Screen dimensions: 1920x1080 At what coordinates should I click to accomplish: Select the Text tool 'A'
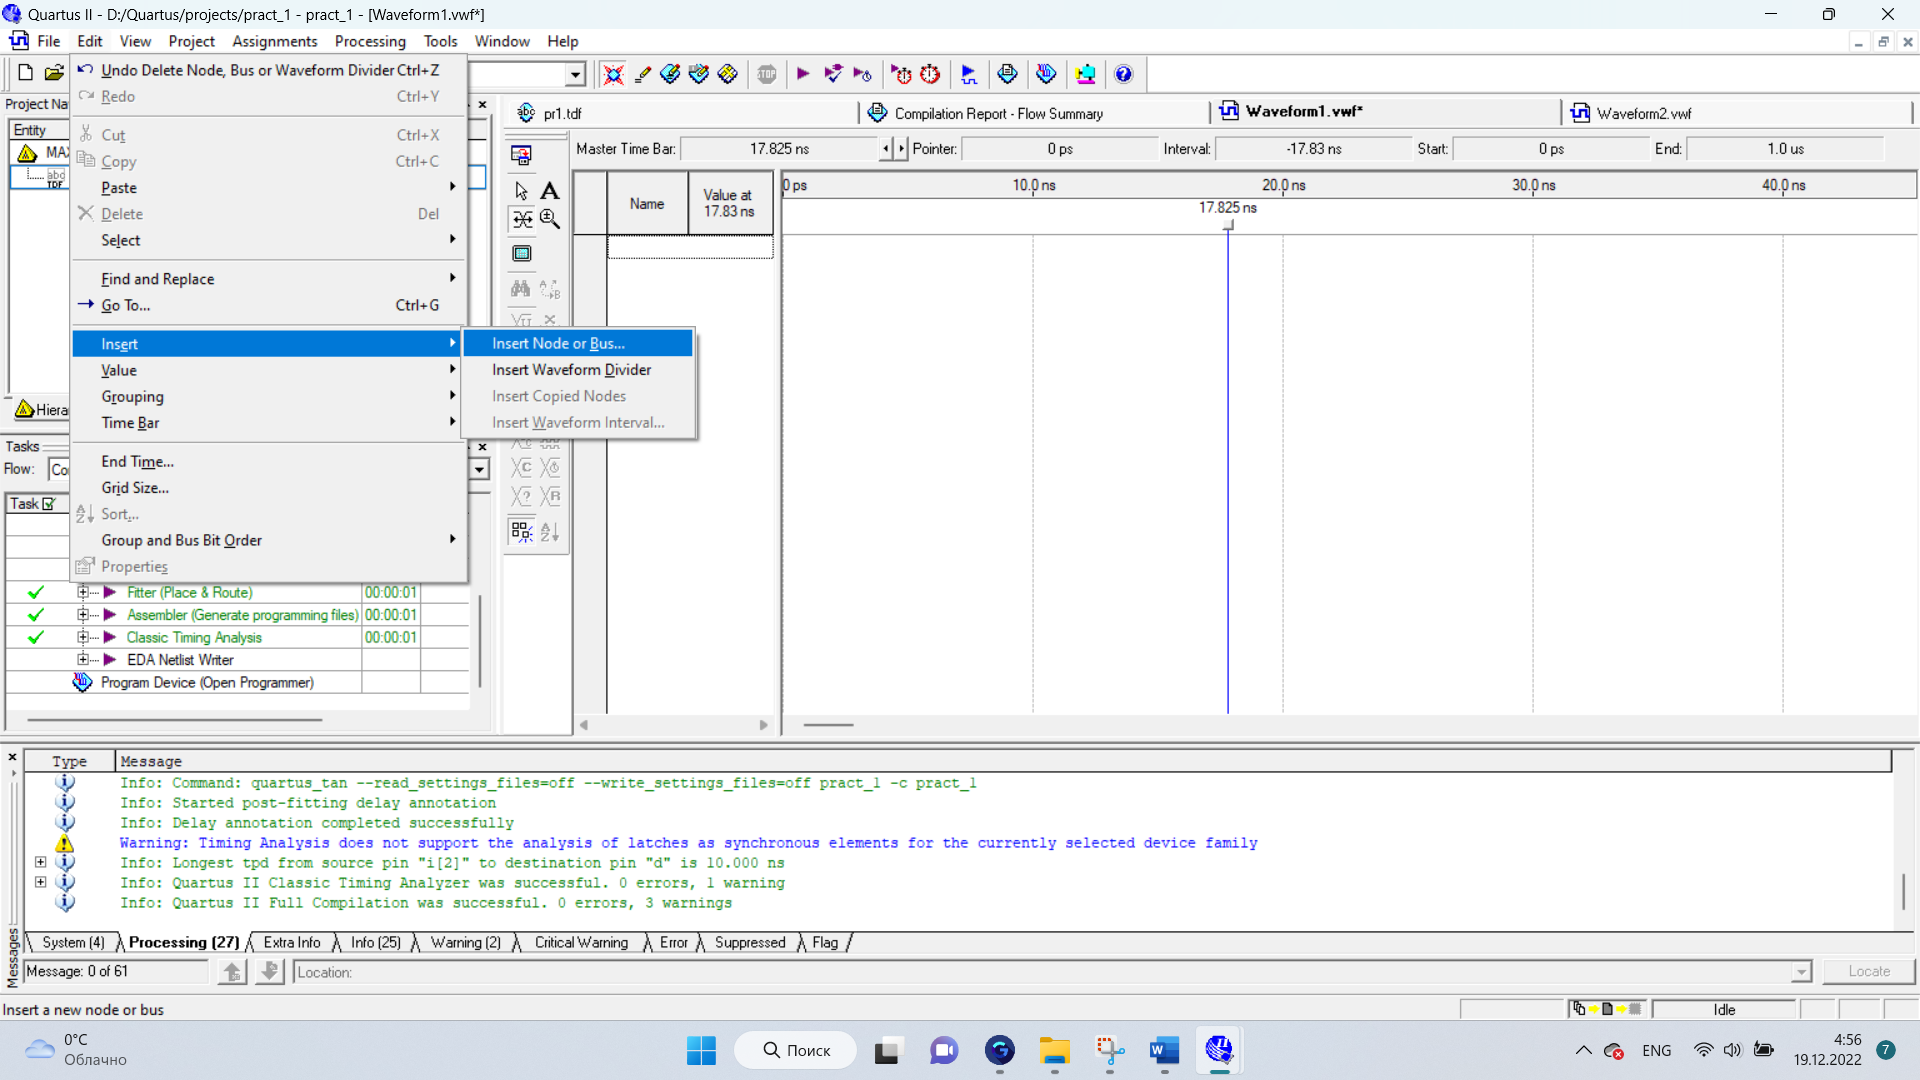pos(550,191)
